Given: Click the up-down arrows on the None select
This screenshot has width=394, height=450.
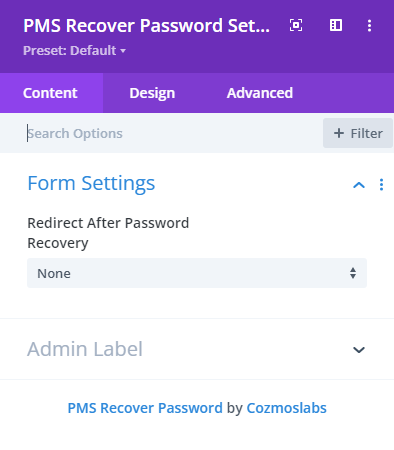Looking at the screenshot, I should click(x=353, y=273).
